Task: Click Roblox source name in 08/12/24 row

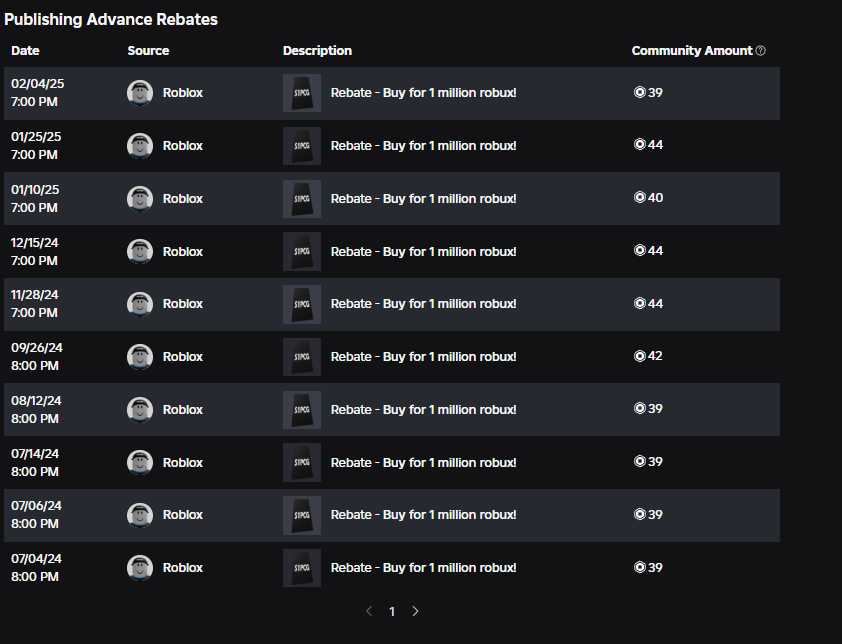Action: point(183,409)
